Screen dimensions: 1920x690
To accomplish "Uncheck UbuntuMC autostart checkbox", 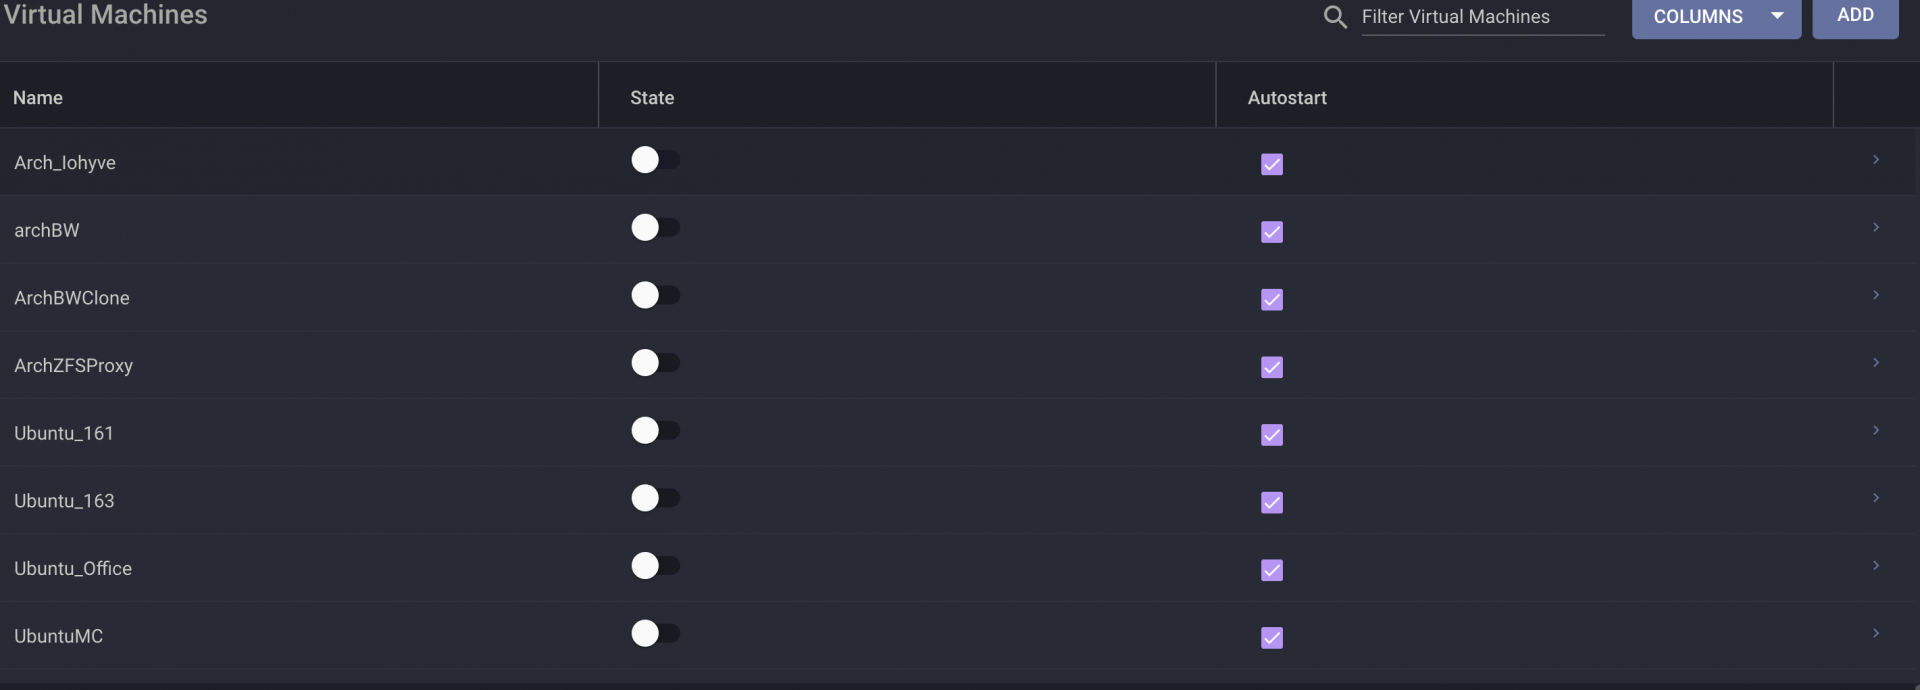I will 1272,638.
